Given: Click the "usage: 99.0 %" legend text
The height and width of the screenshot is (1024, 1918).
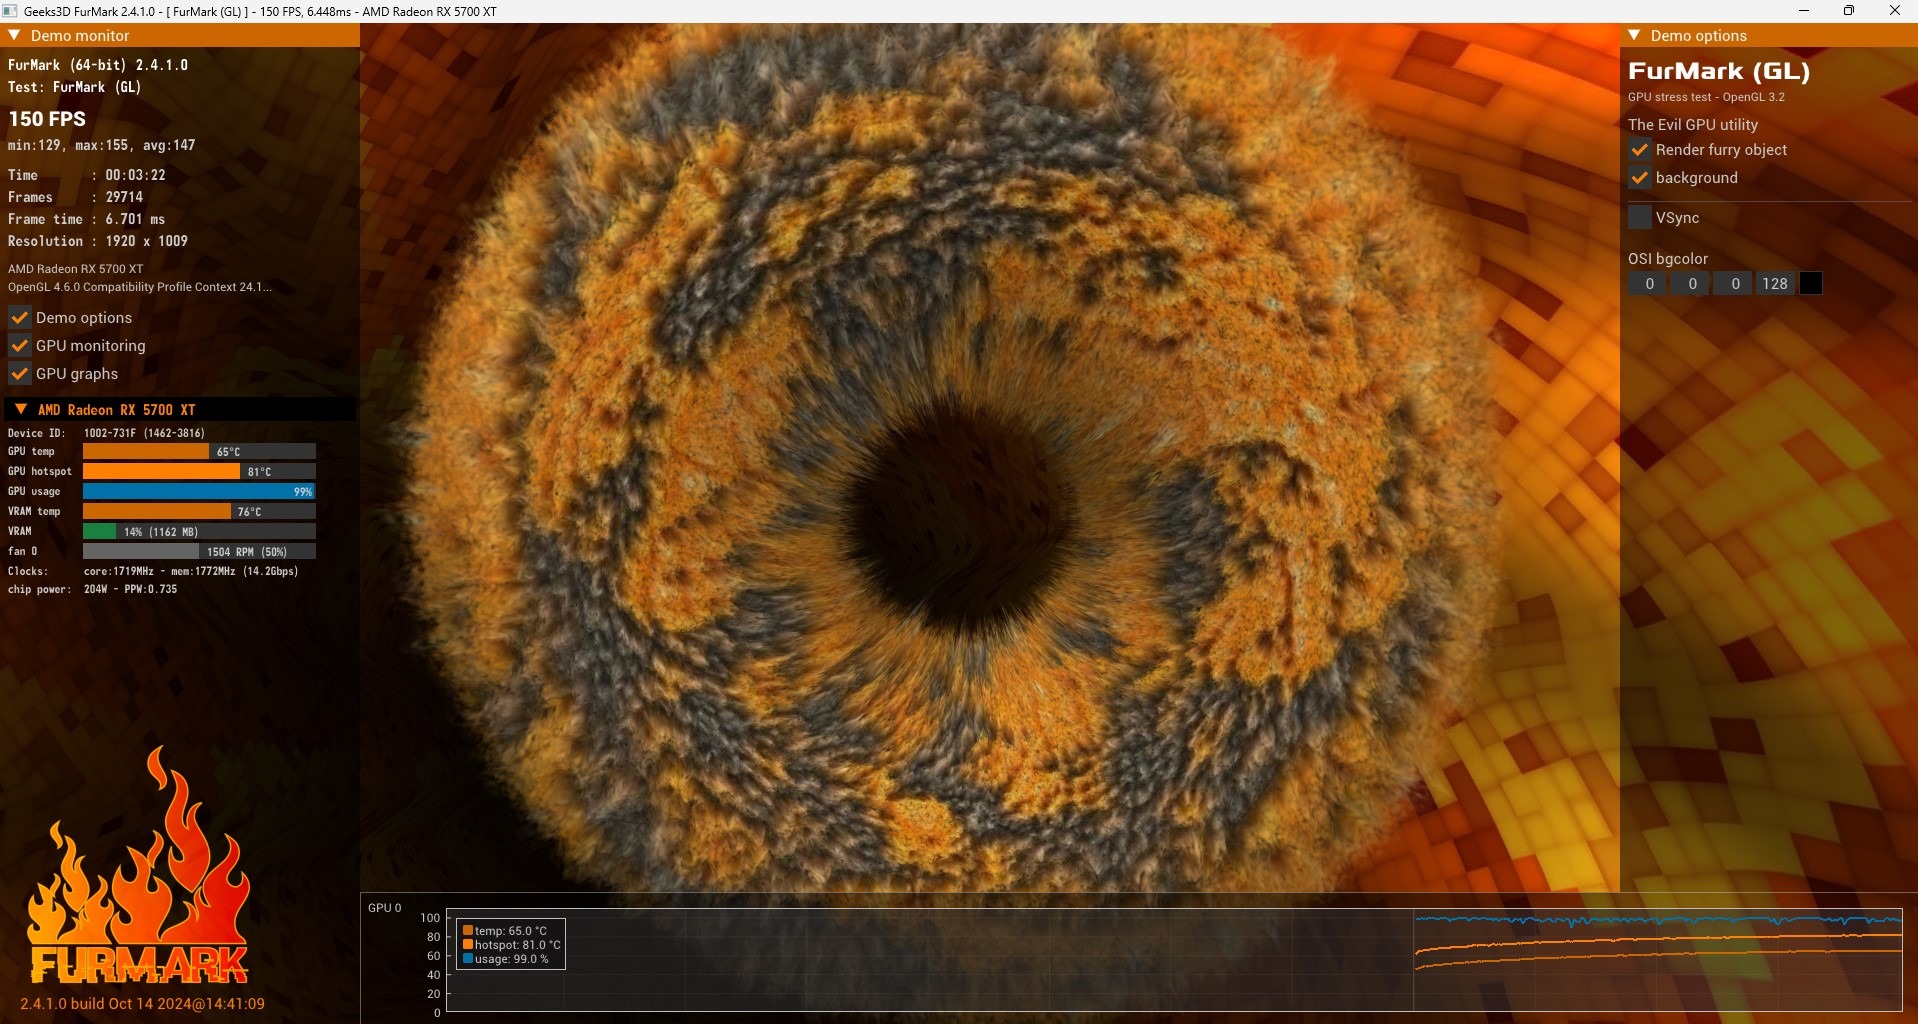Looking at the screenshot, I should 512,959.
